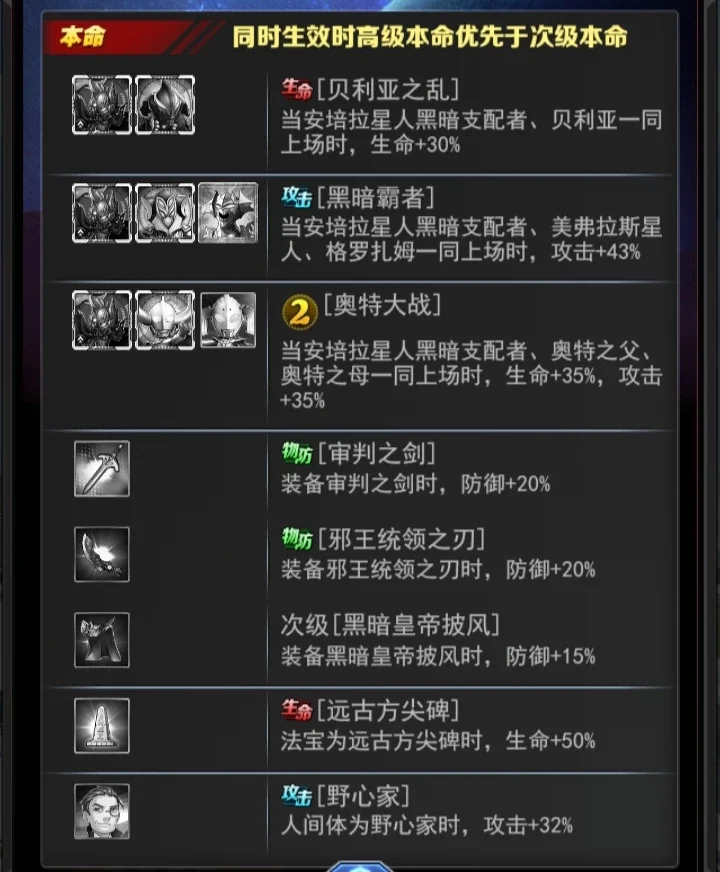Tap the 奥特之母 portrait in 奥特大战 row

[x=228, y=320]
